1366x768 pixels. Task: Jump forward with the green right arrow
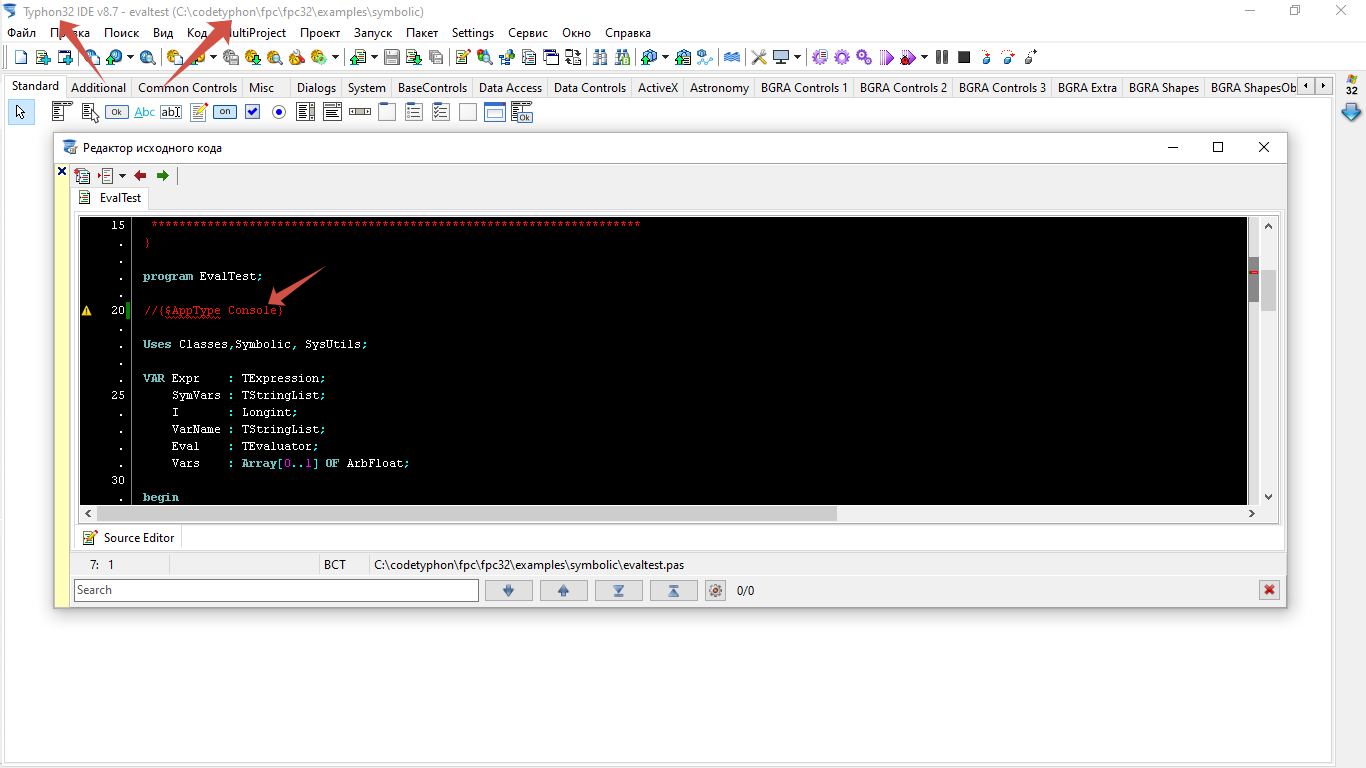(162, 176)
